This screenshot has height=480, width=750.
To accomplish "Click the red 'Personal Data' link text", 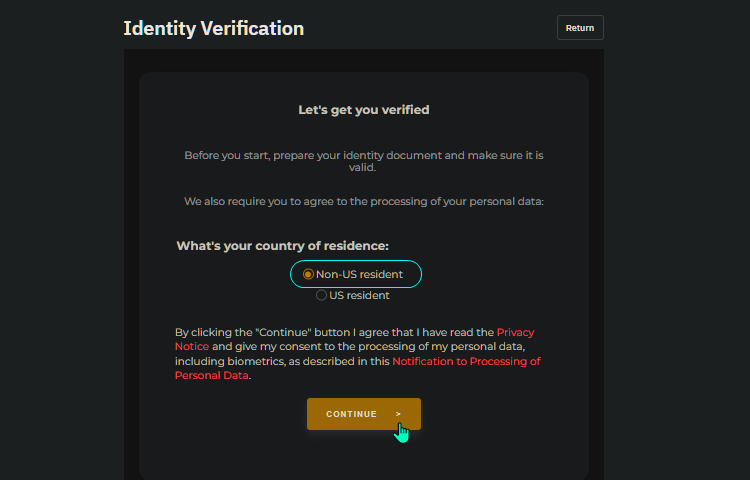I will tap(211, 376).
